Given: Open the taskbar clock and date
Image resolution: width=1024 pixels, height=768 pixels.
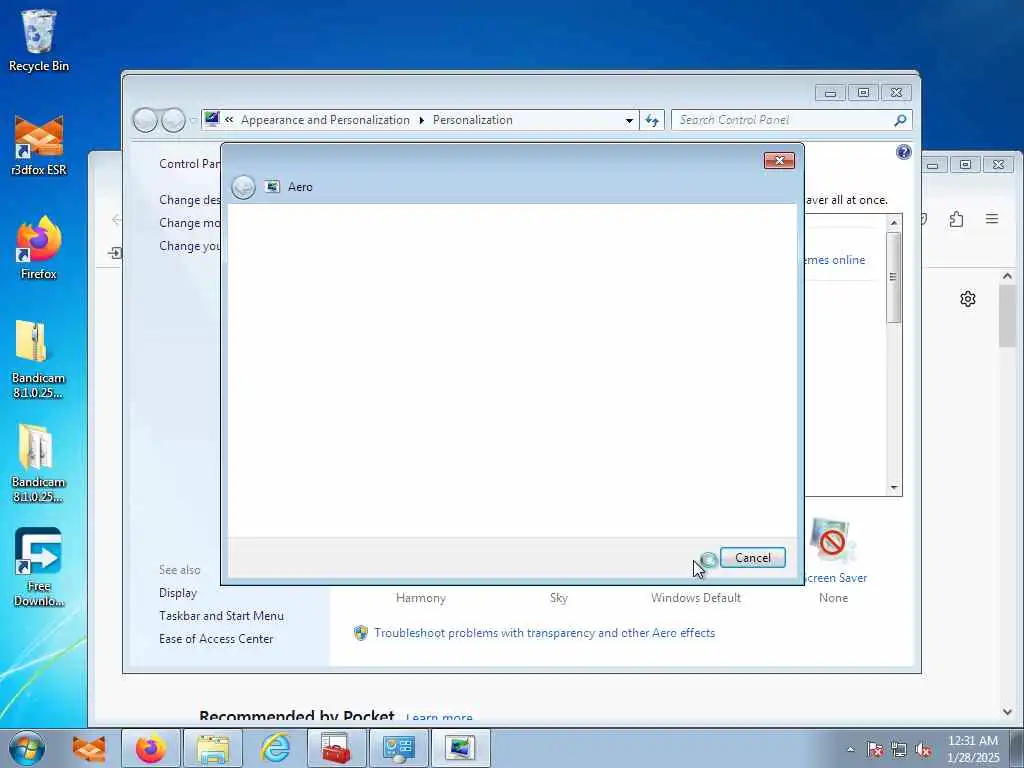Looking at the screenshot, I should [x=973, y=749].
